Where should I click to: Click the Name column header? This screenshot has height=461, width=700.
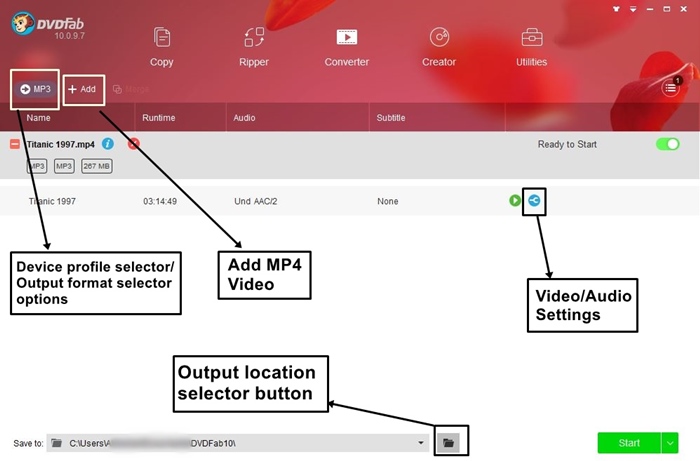[38, 118]
